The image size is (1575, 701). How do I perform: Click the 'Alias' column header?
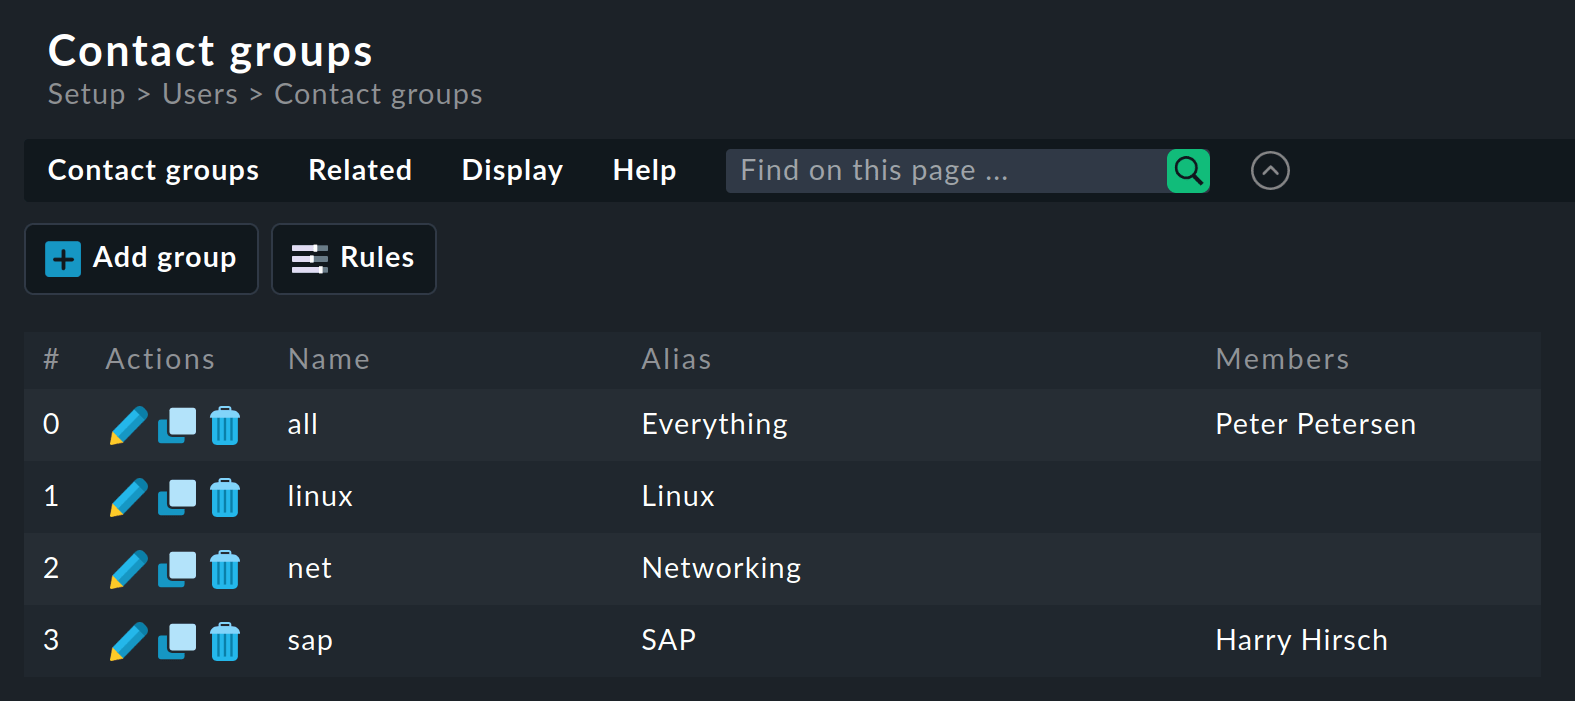coord(676,359)
